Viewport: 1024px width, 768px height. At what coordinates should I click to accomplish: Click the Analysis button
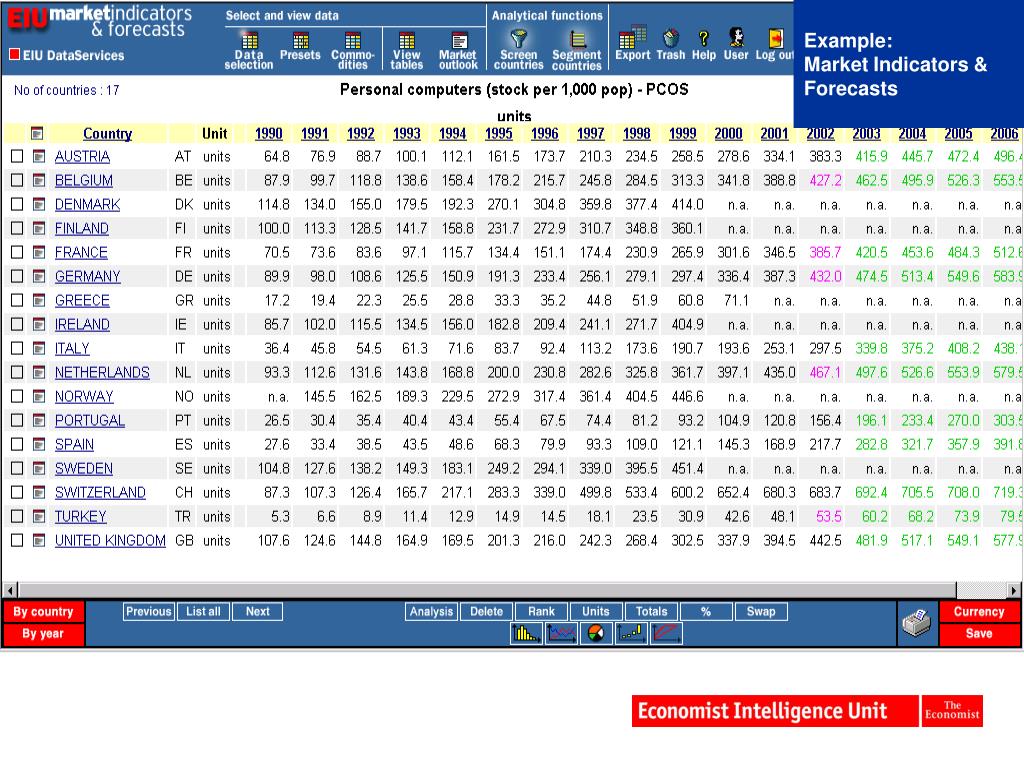pos(431,611)
